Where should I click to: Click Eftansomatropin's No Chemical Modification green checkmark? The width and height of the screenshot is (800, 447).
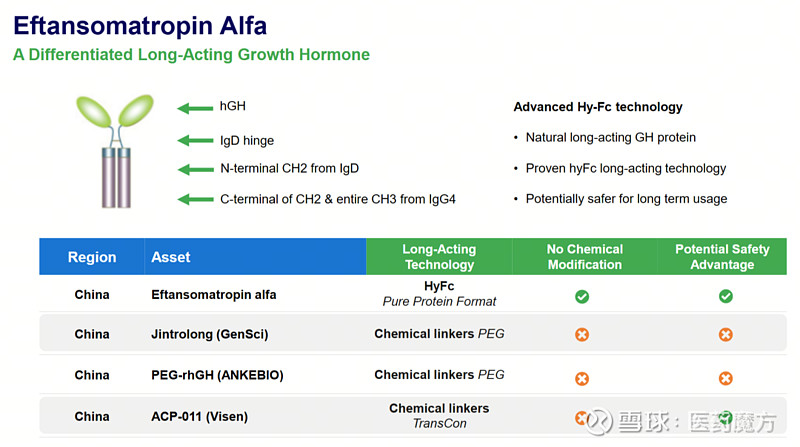point(582,296)
